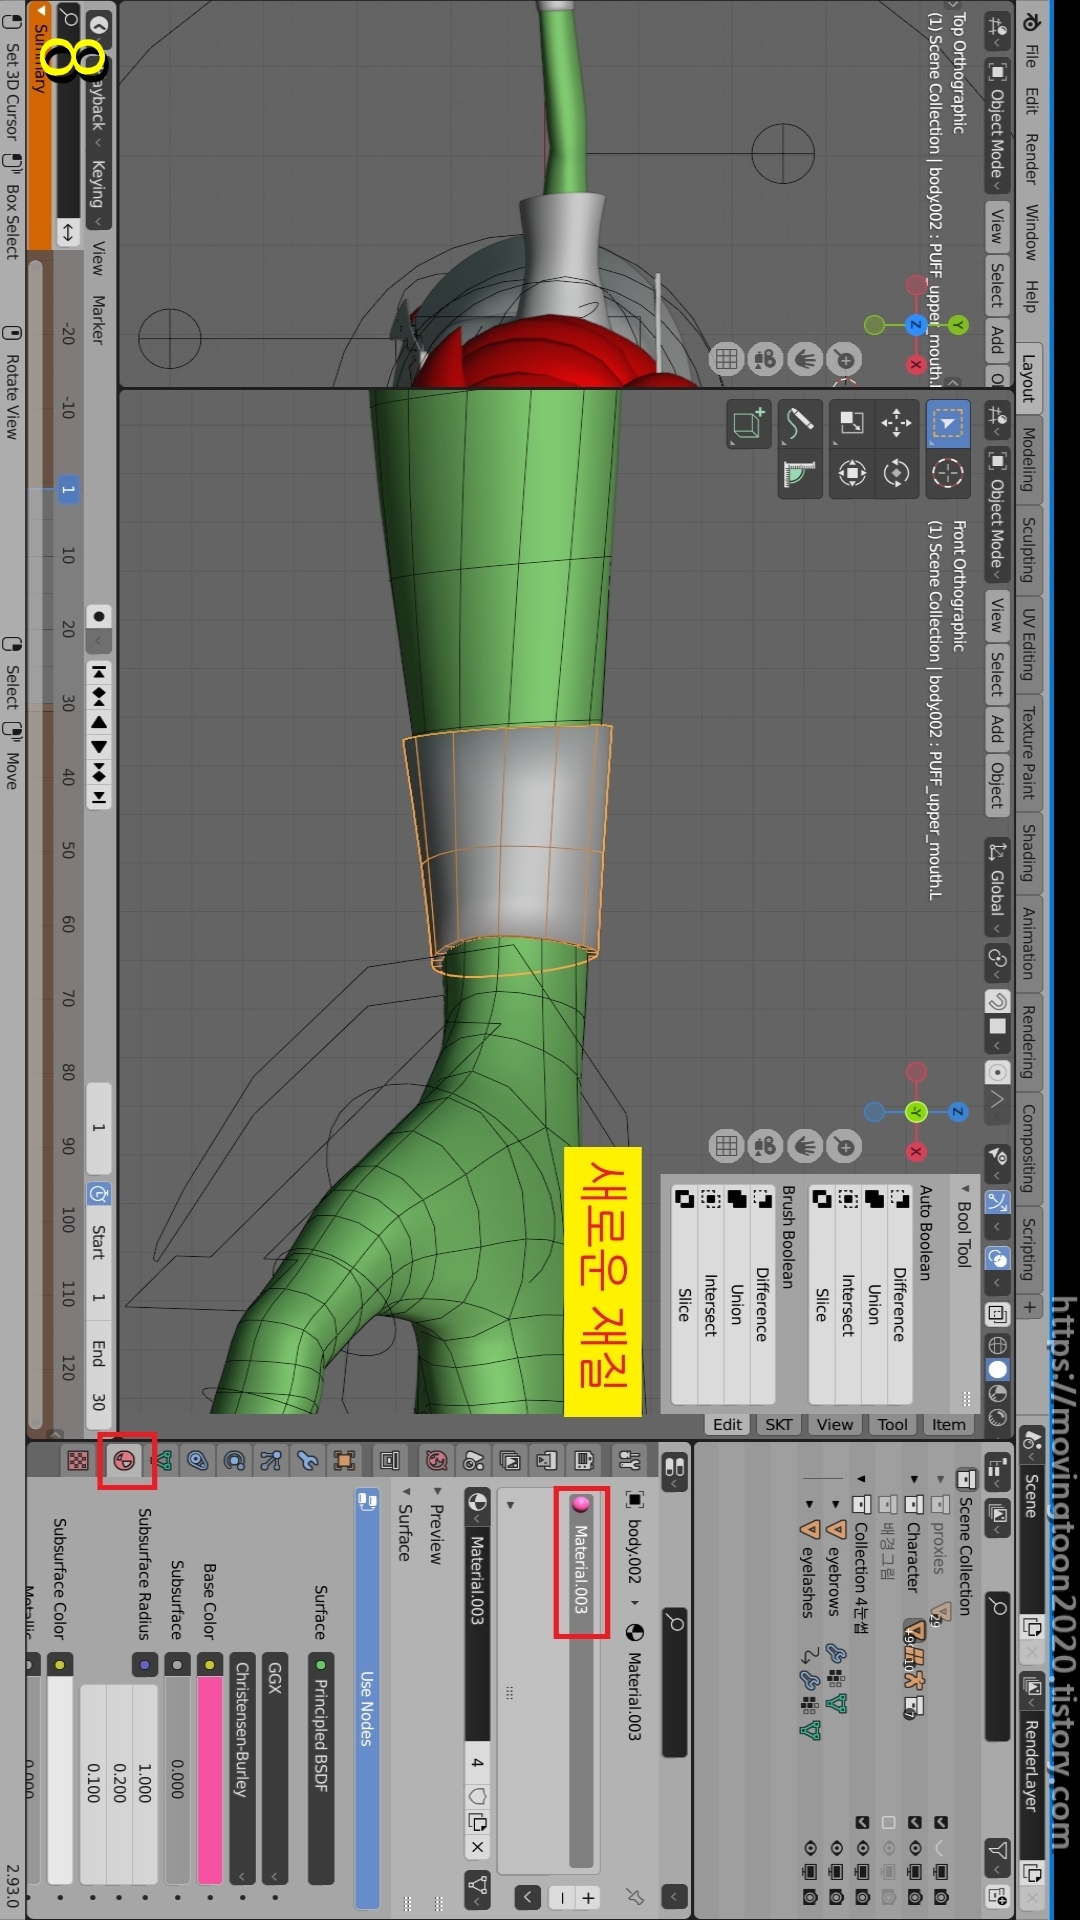The image size is (1080, 1920).
Task: Open the File menu
Action: click(1031, 56)
